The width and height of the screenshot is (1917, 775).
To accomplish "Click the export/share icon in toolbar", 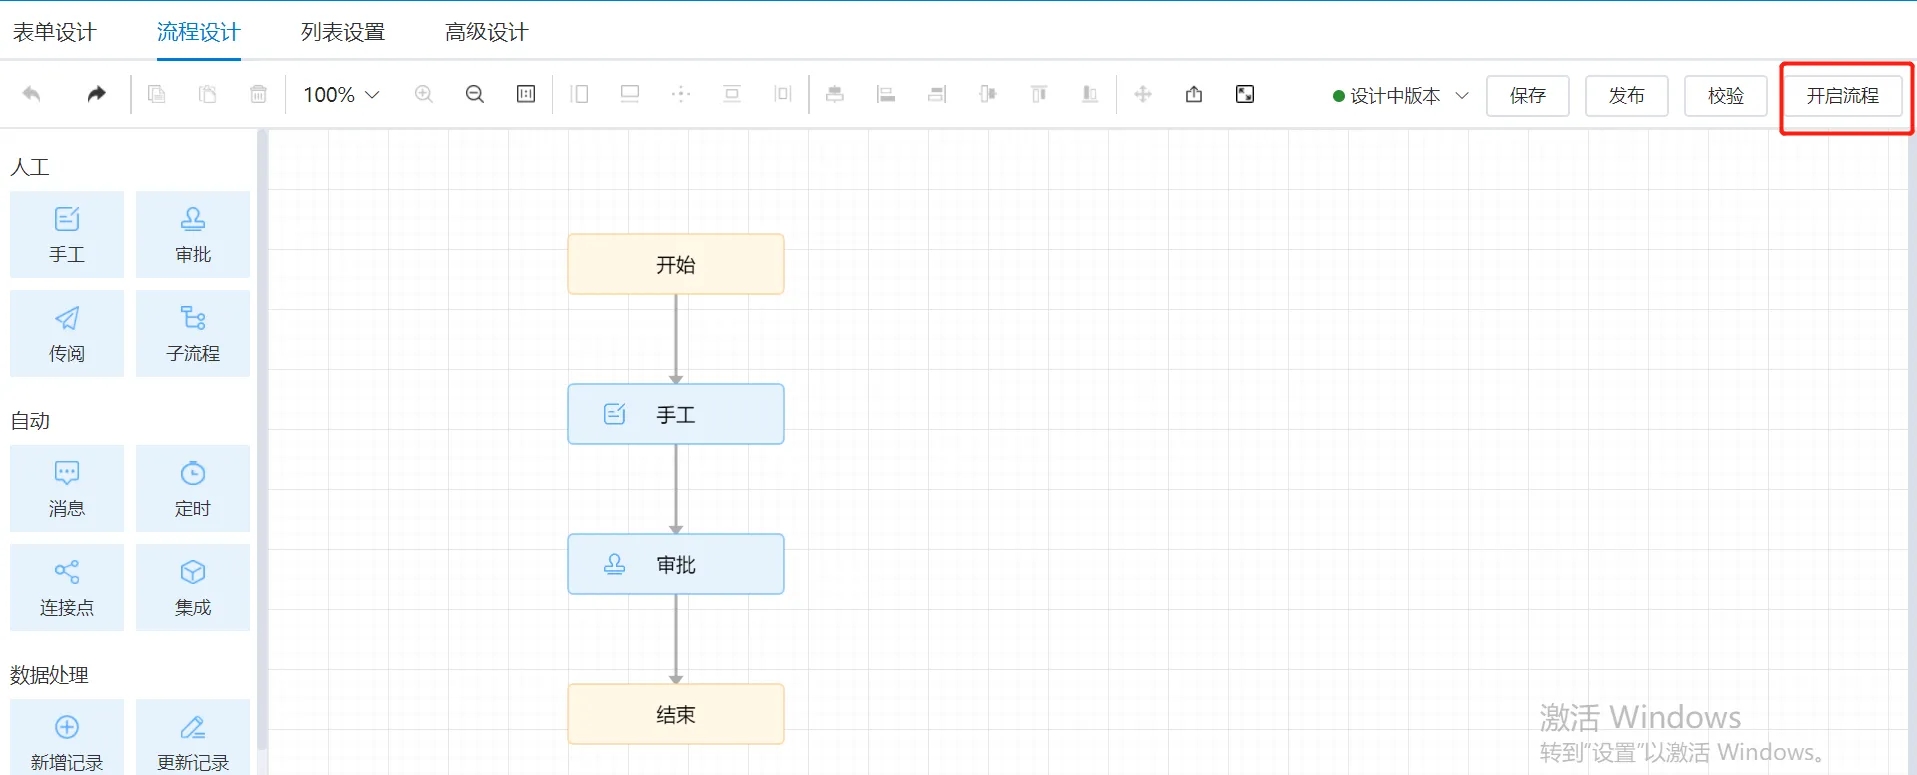I will pos(1194,94).
